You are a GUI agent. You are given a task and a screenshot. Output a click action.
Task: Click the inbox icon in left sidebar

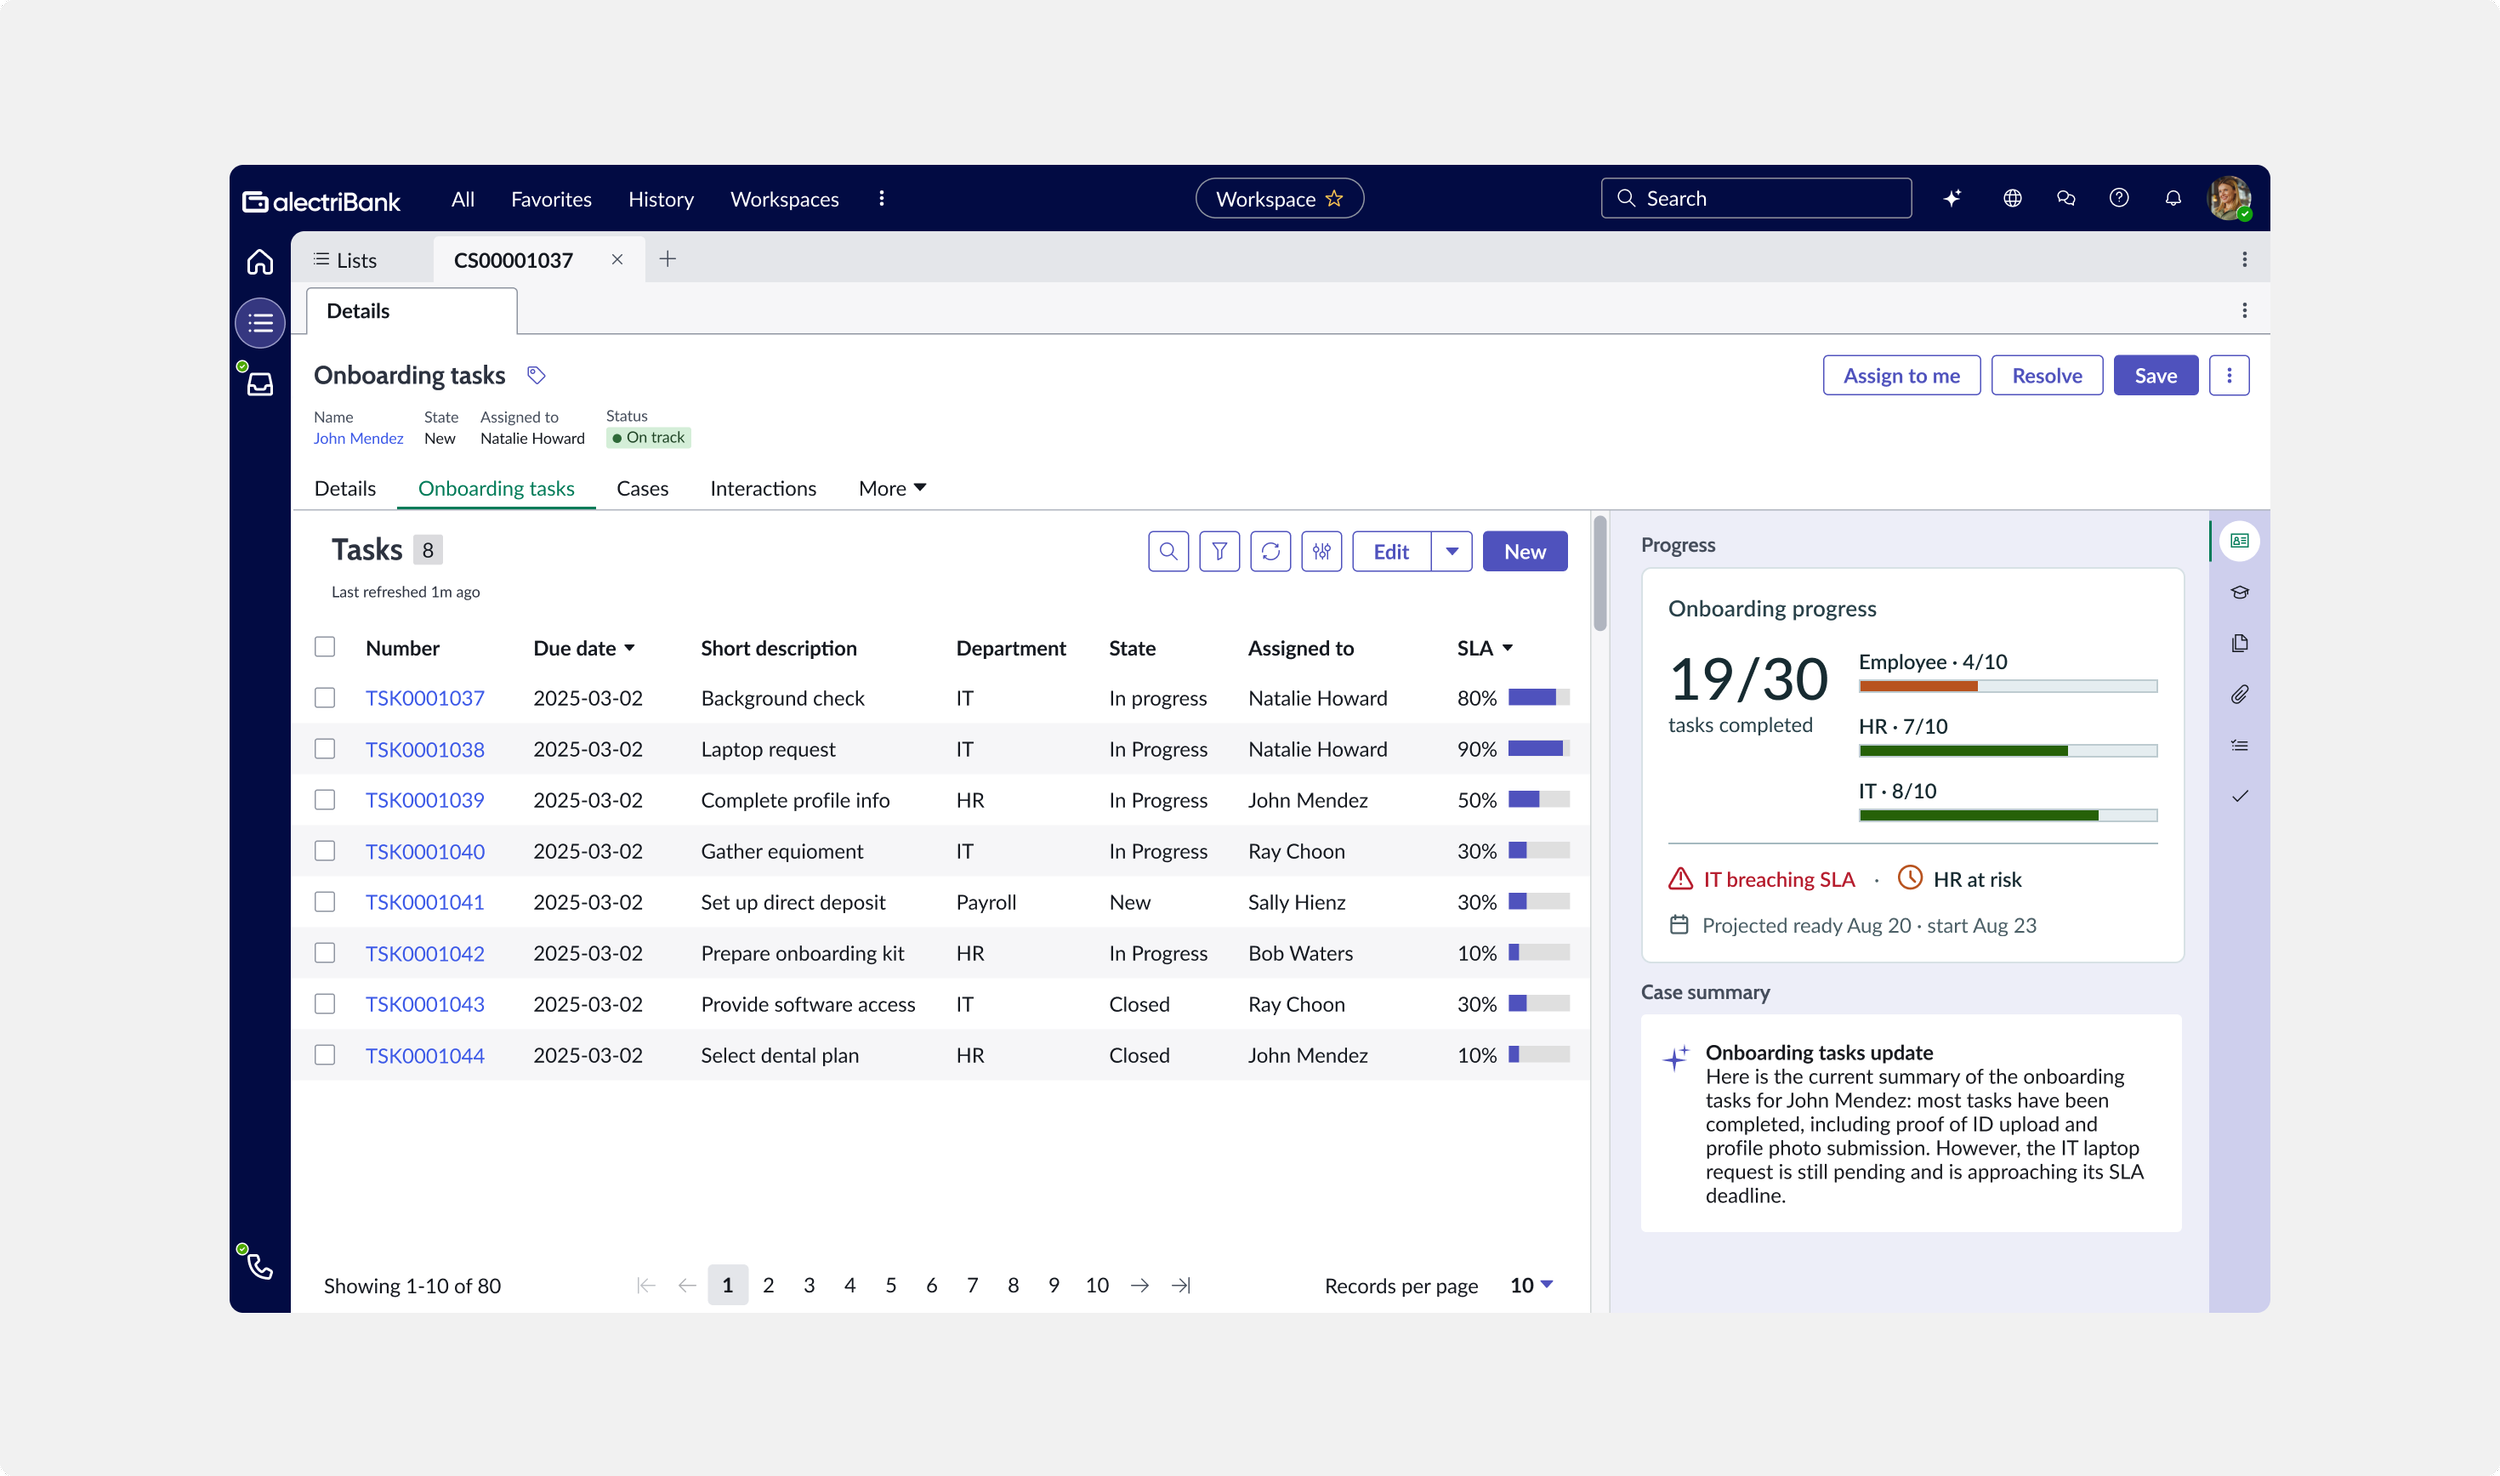point(260,384)
